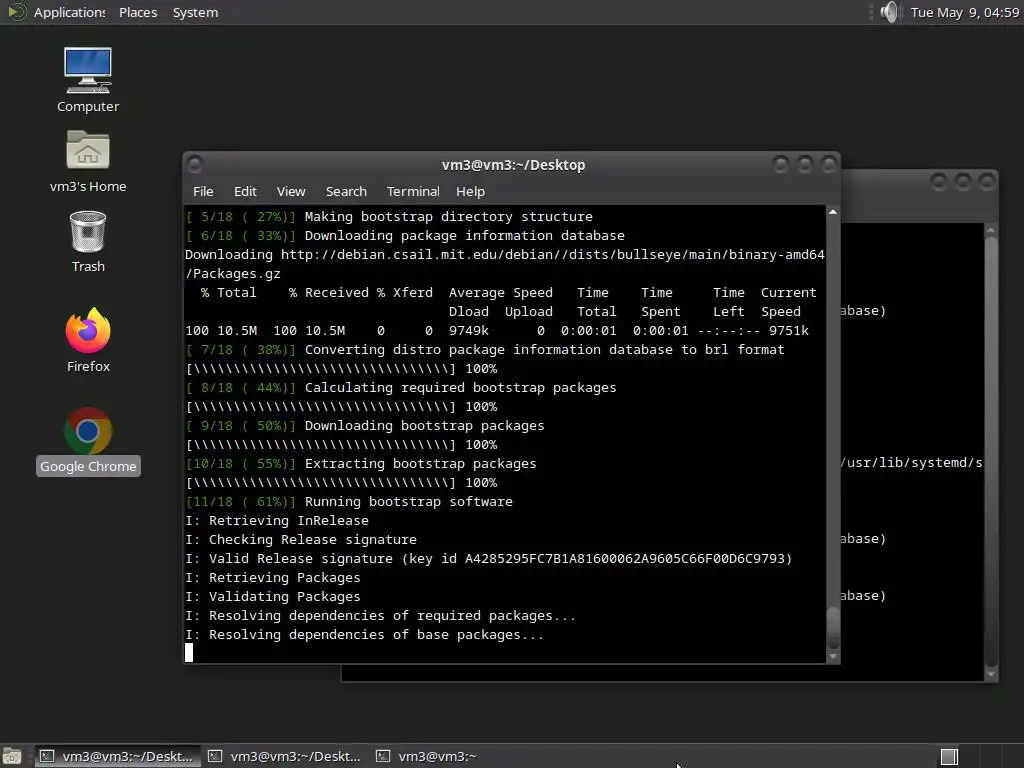Click the background terminal's scrollbar down arrow
The image size is (1024, 768).
click(x=991, y=674)
